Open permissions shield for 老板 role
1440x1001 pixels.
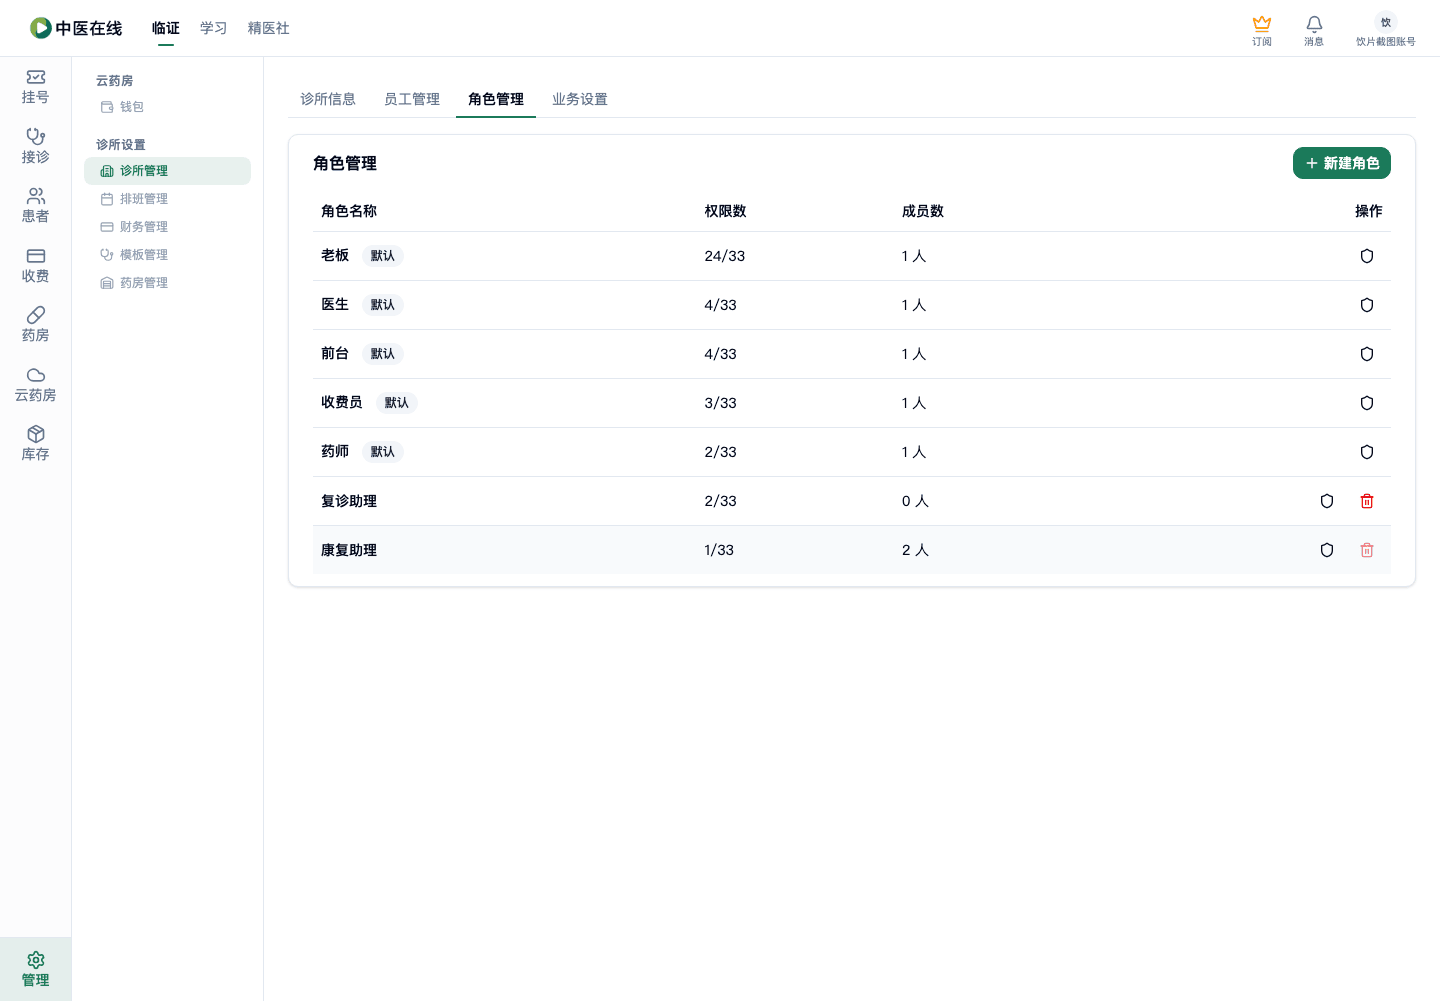click(x=1367, y=256)
